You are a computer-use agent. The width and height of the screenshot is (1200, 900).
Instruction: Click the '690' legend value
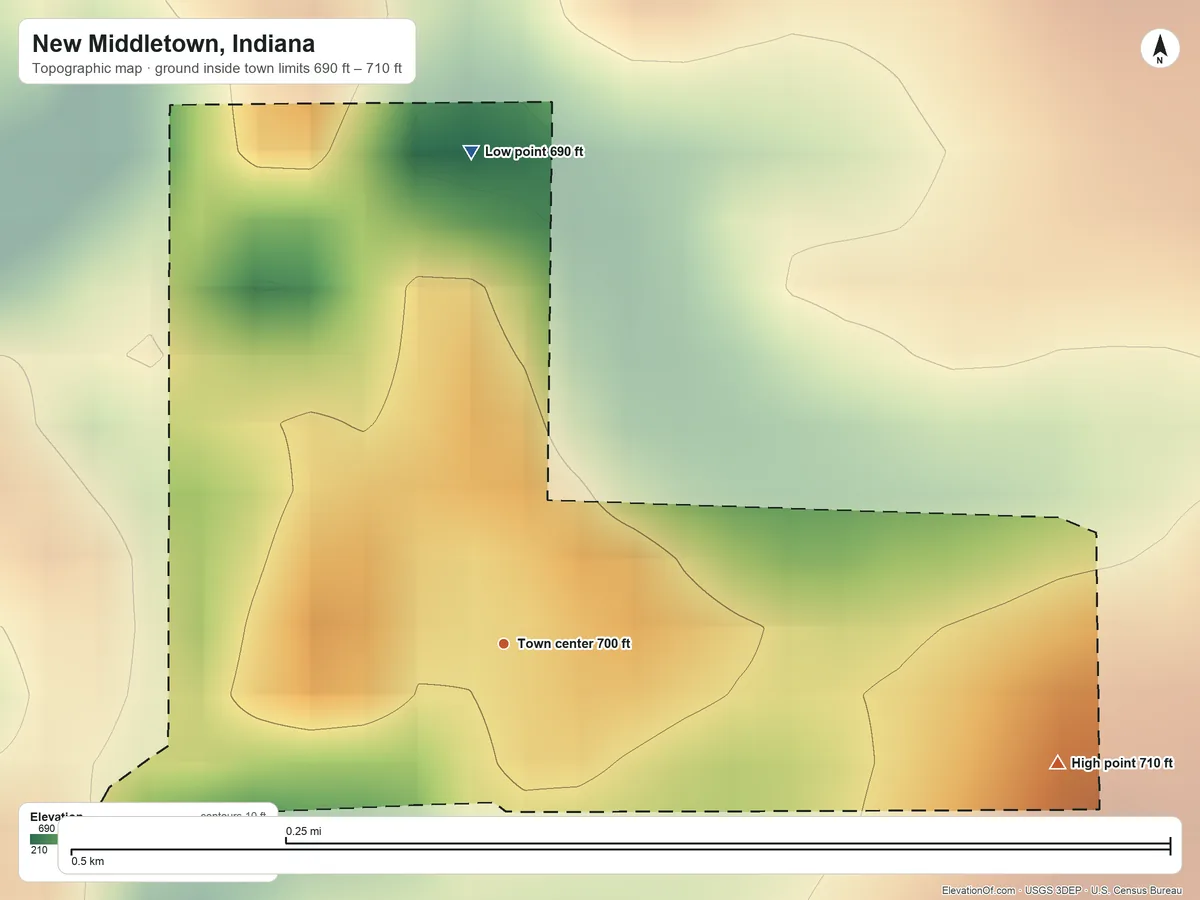(x=47, y=828)
